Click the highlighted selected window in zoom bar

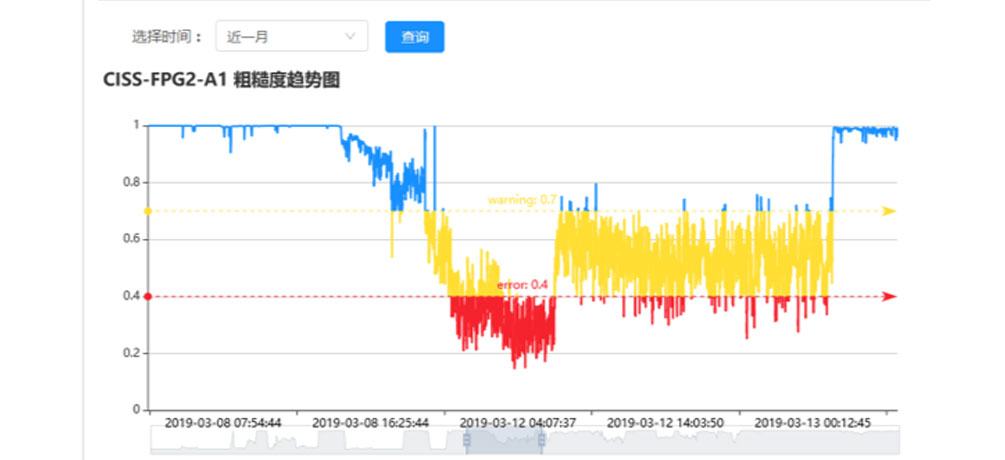[x=503, y=439]
